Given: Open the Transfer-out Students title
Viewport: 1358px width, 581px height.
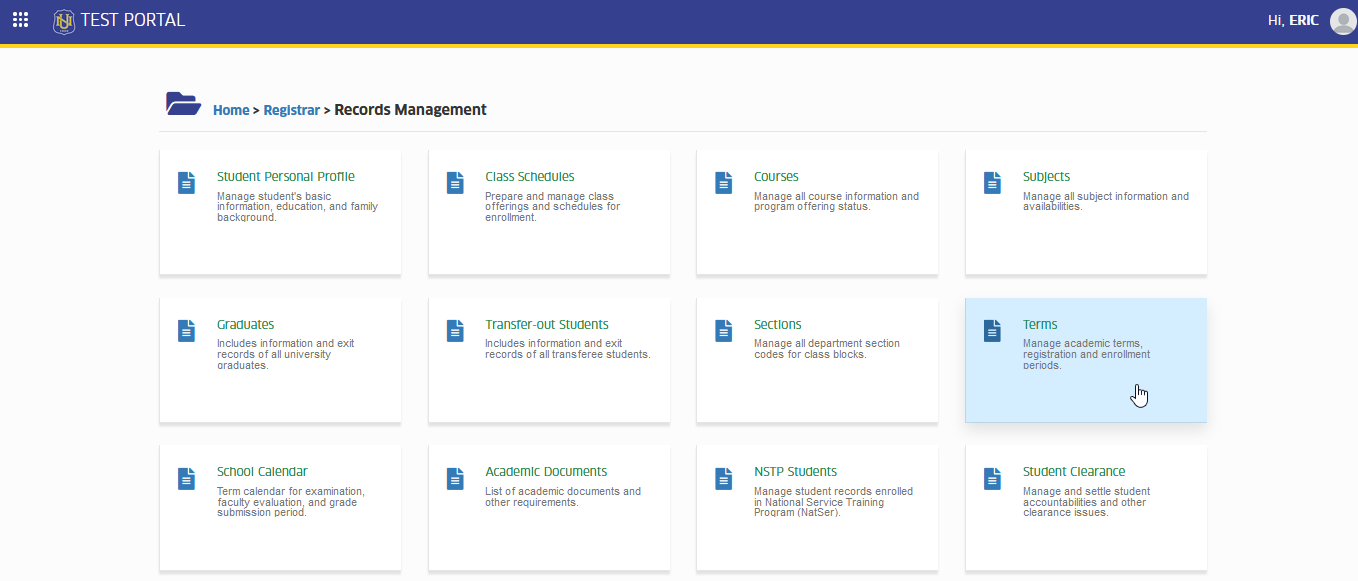Looking at the screenshot, I should click(547, 325).
